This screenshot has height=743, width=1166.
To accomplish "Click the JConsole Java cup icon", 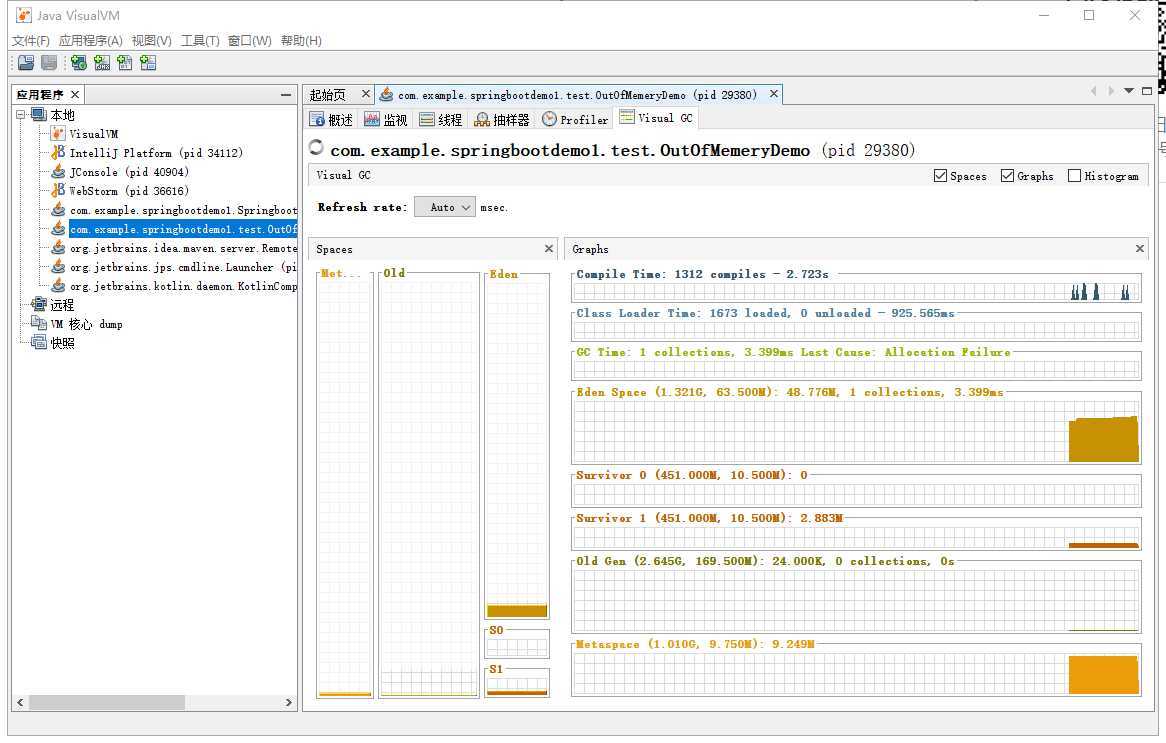I will [x=58, y=172].
